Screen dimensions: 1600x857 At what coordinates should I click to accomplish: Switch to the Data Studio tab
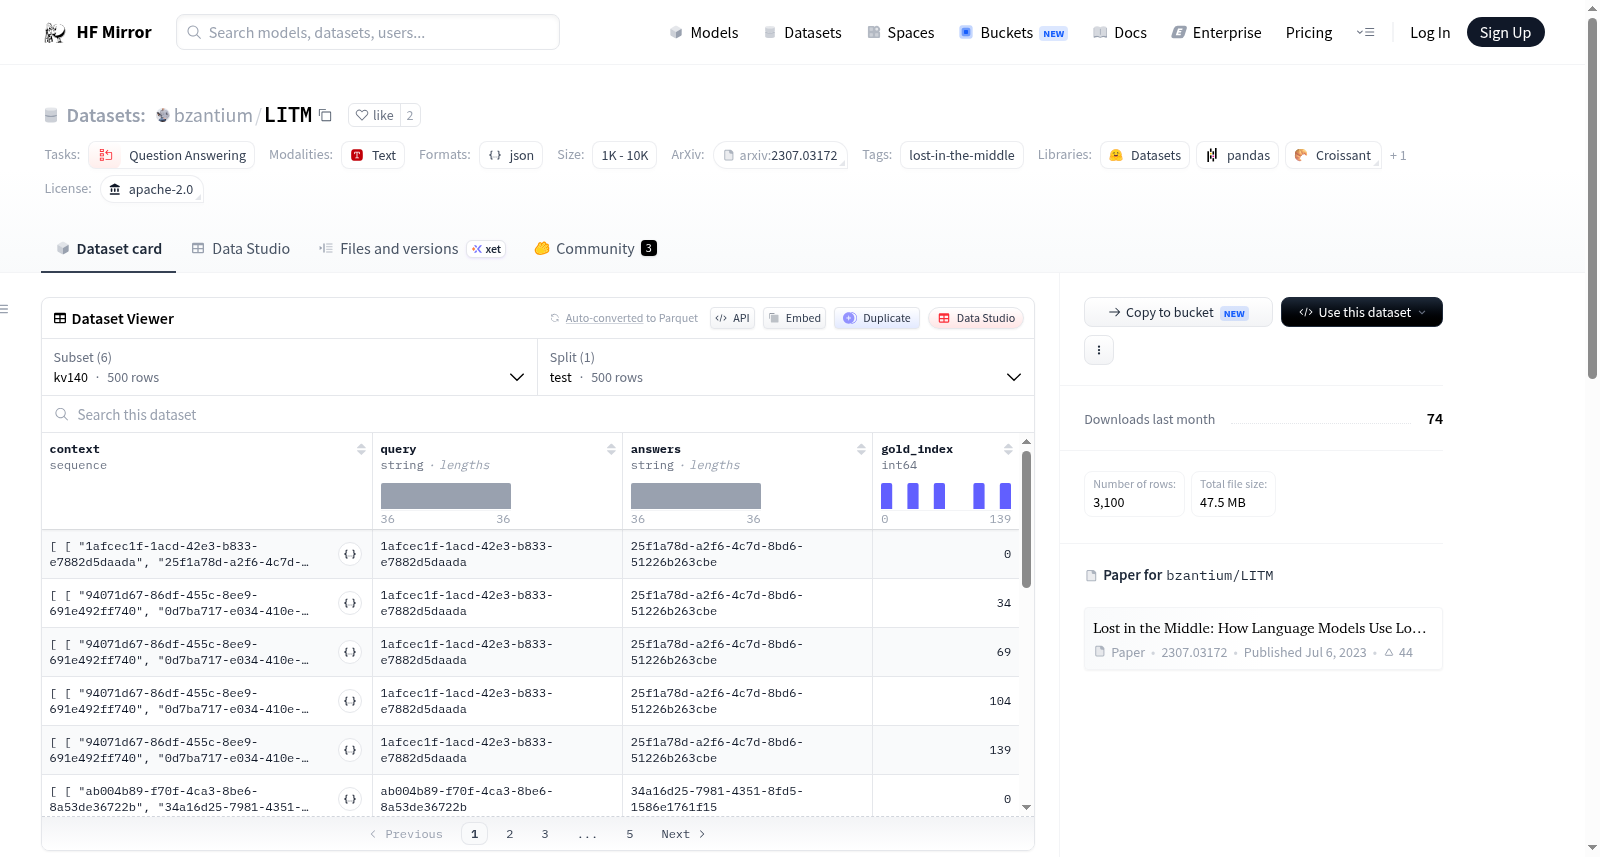coord(241,249)
